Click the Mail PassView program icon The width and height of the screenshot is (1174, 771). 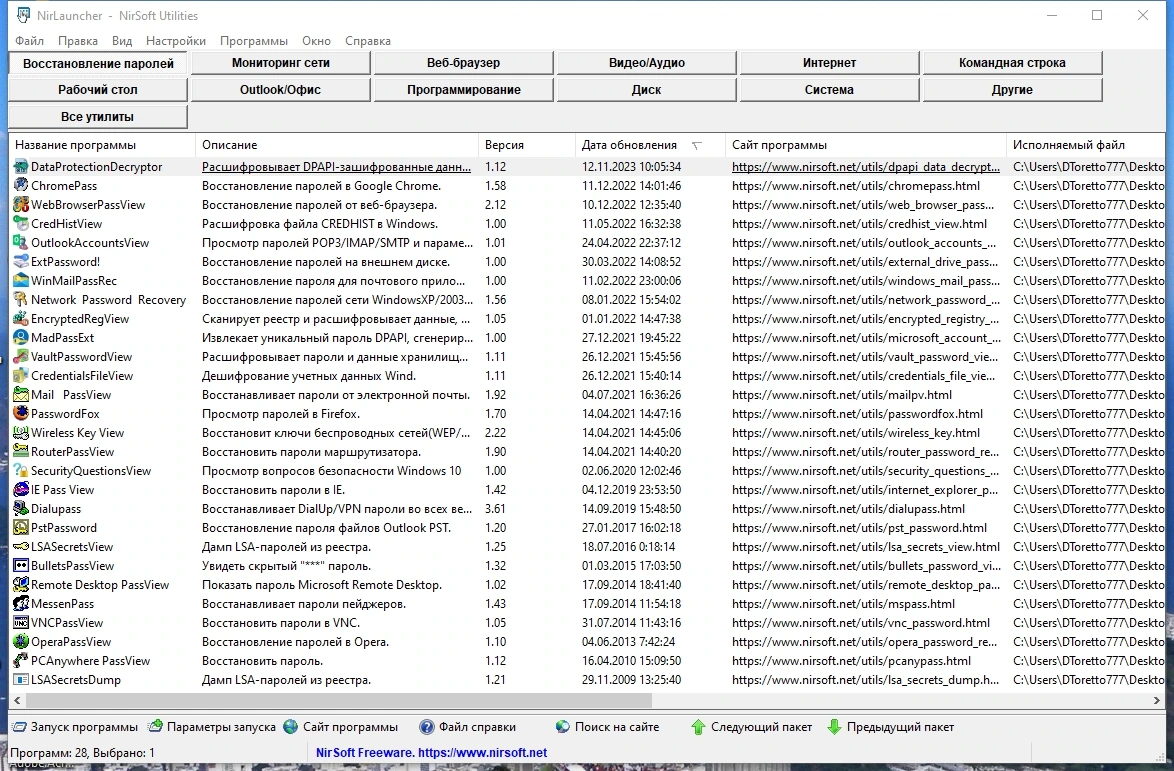21,394
